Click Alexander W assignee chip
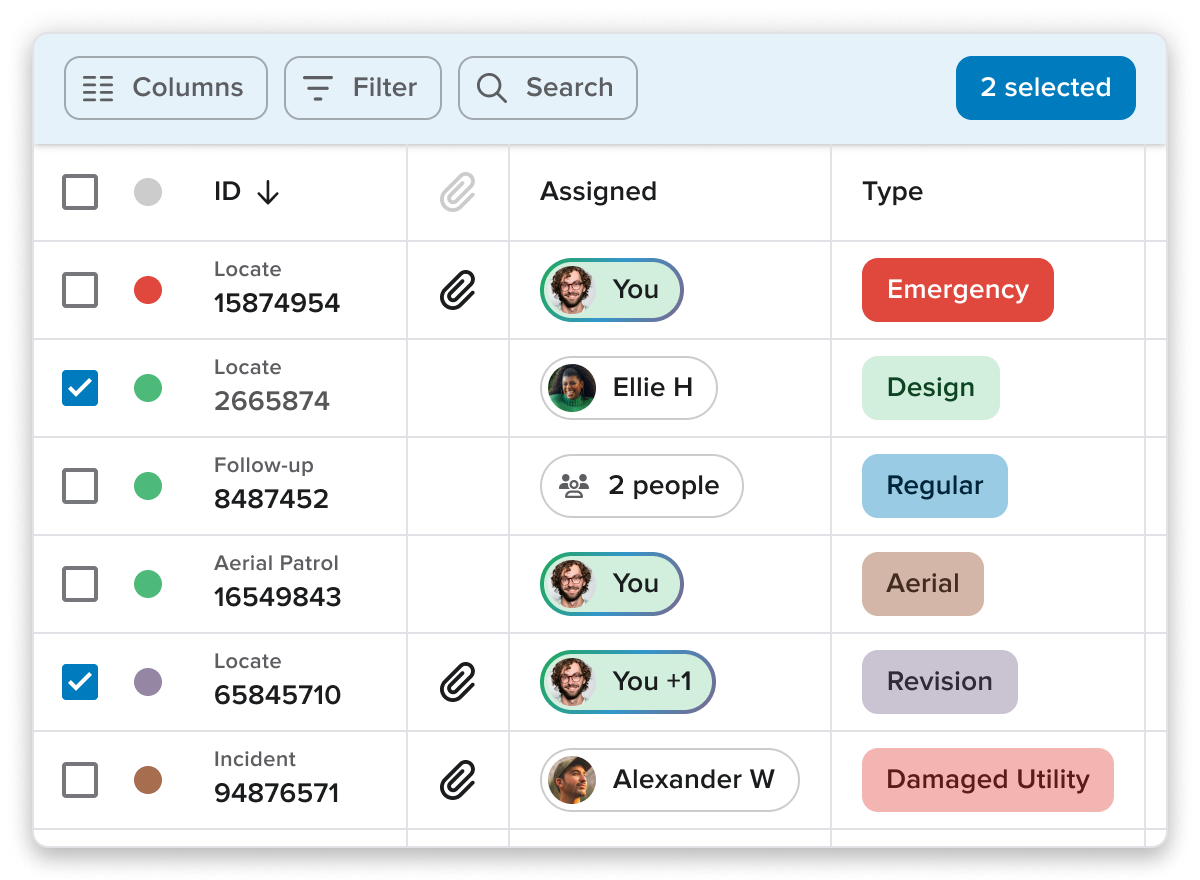The width and height of the screenshot is (1200, 880). 669,780
